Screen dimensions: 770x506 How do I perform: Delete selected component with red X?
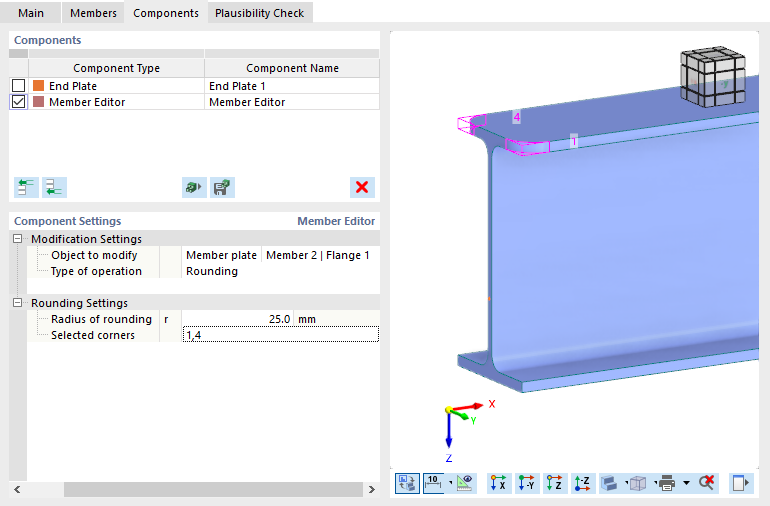(x=362, y=188)
